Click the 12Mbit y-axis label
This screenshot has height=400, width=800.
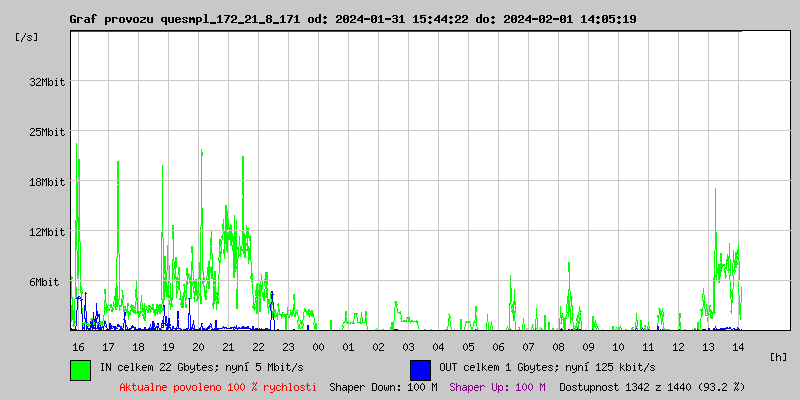(47, 232)
